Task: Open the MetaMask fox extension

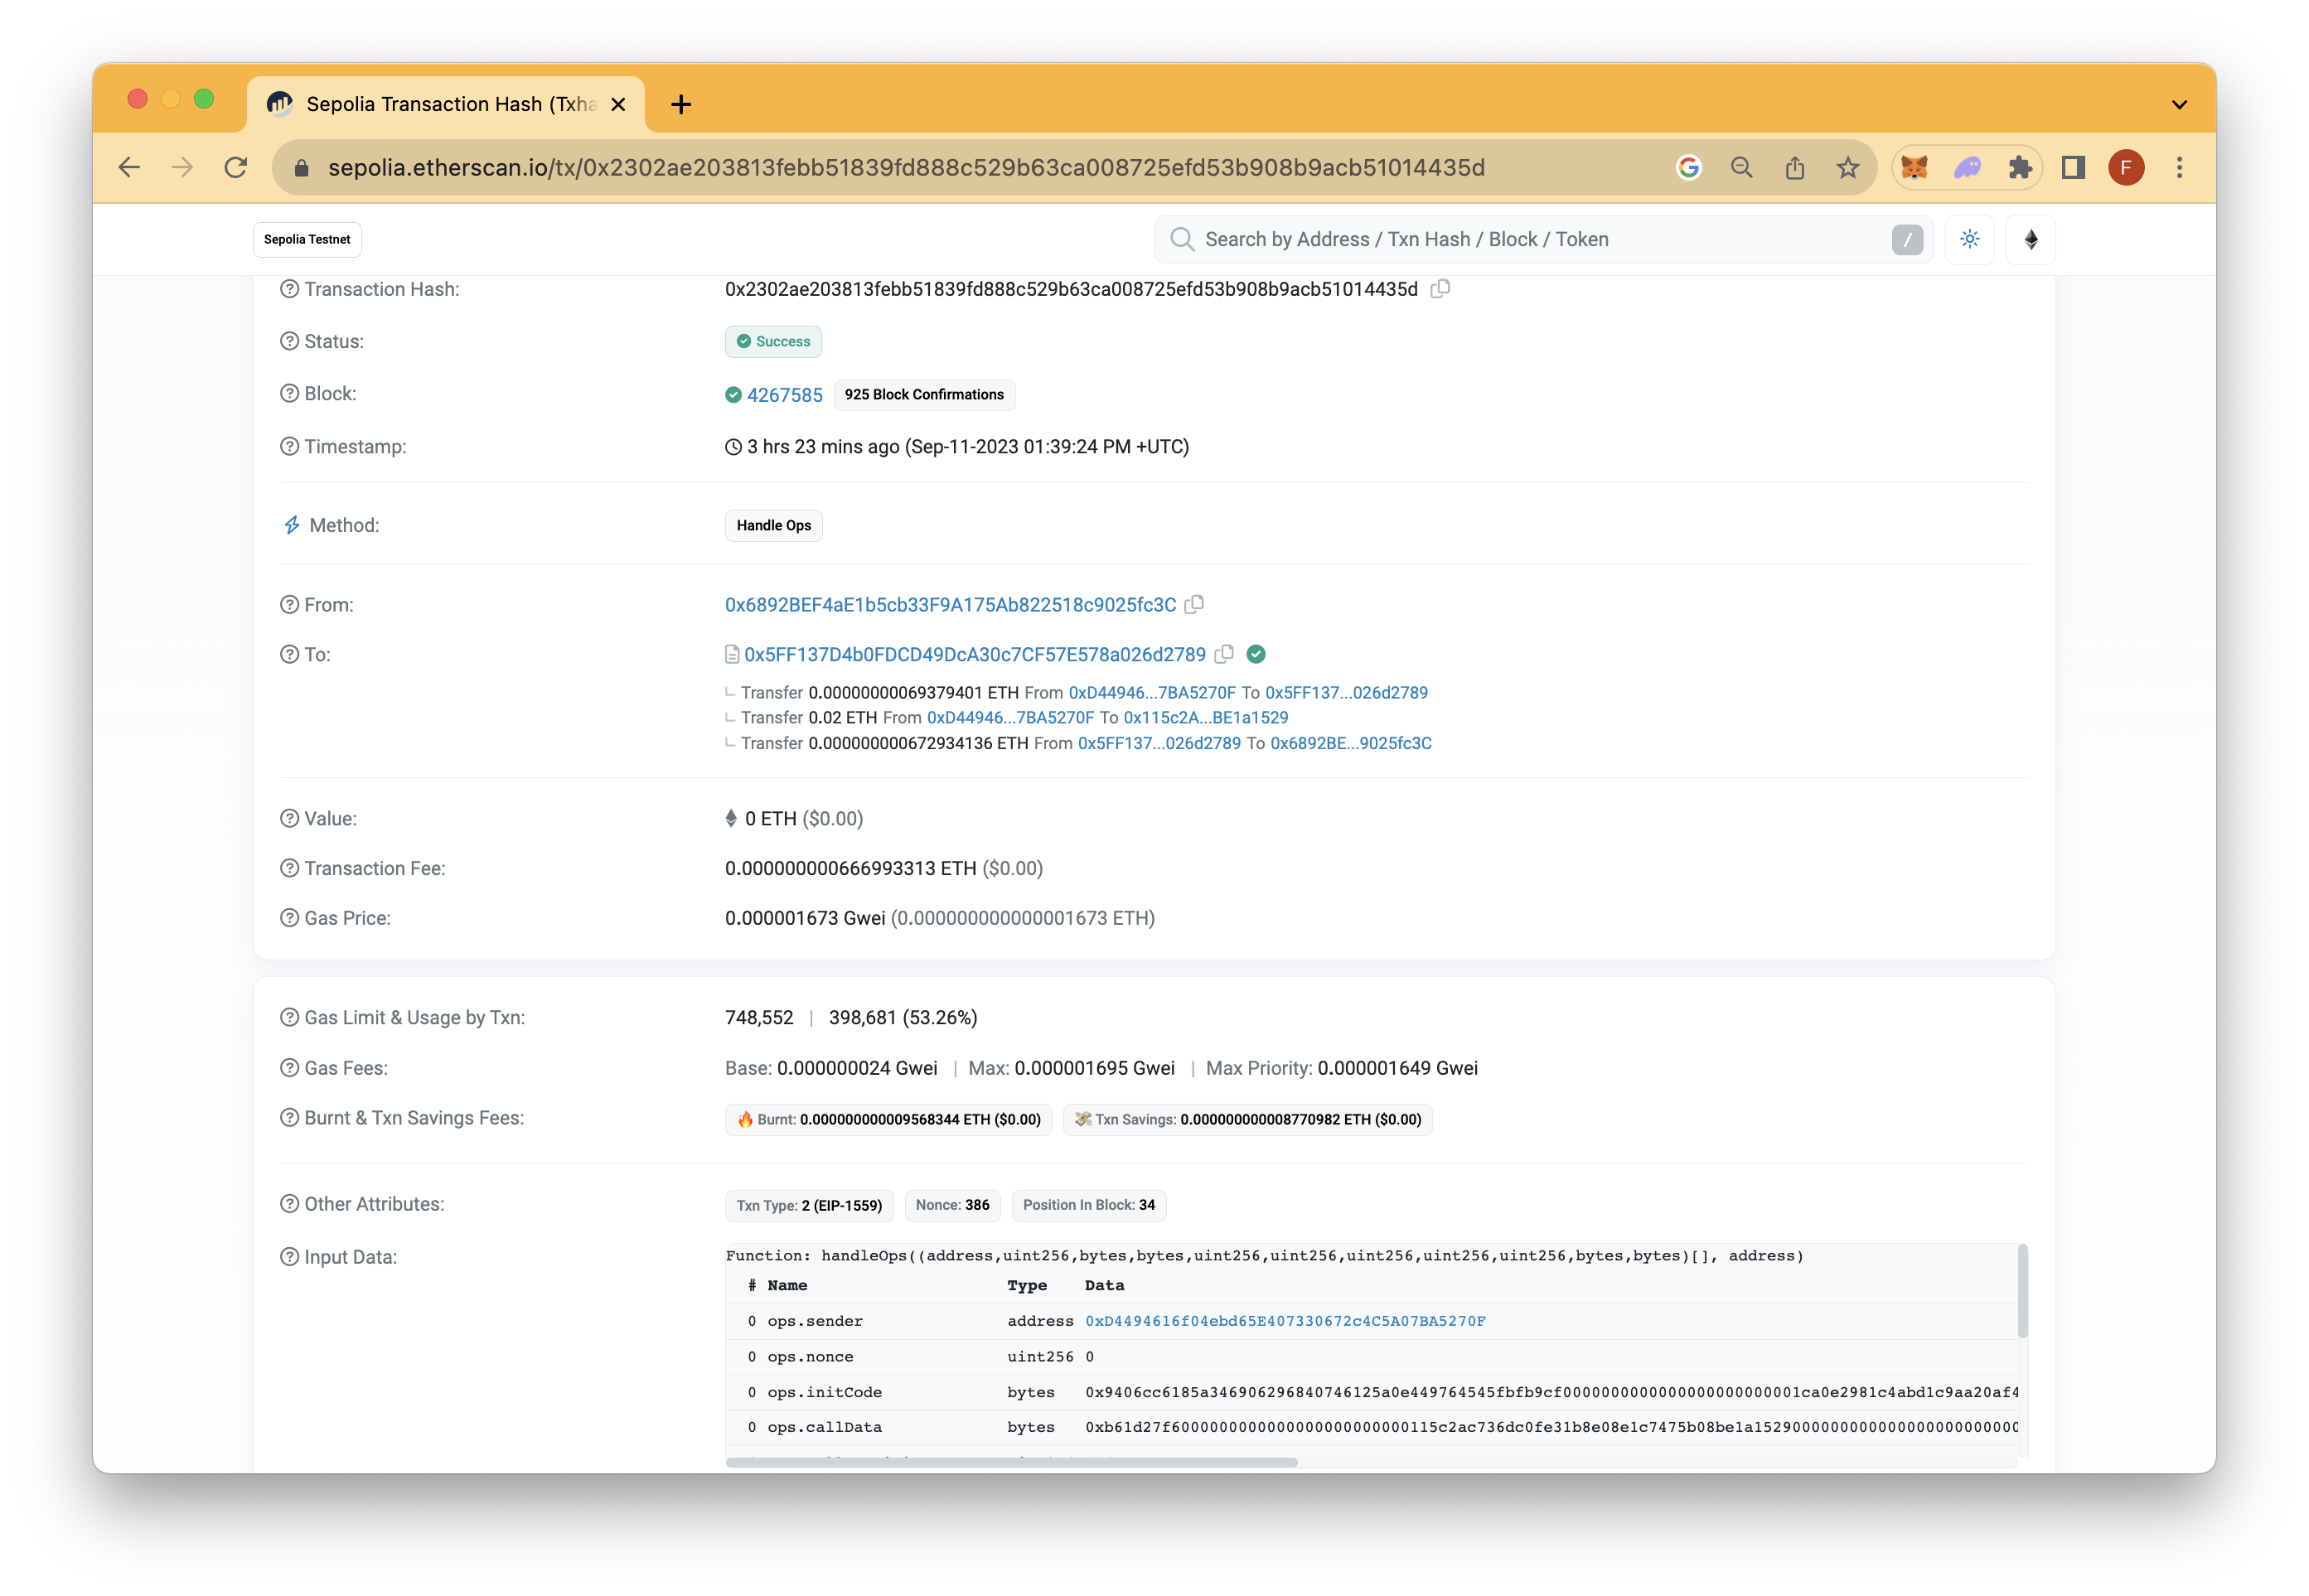Action: pos(1913,167)
